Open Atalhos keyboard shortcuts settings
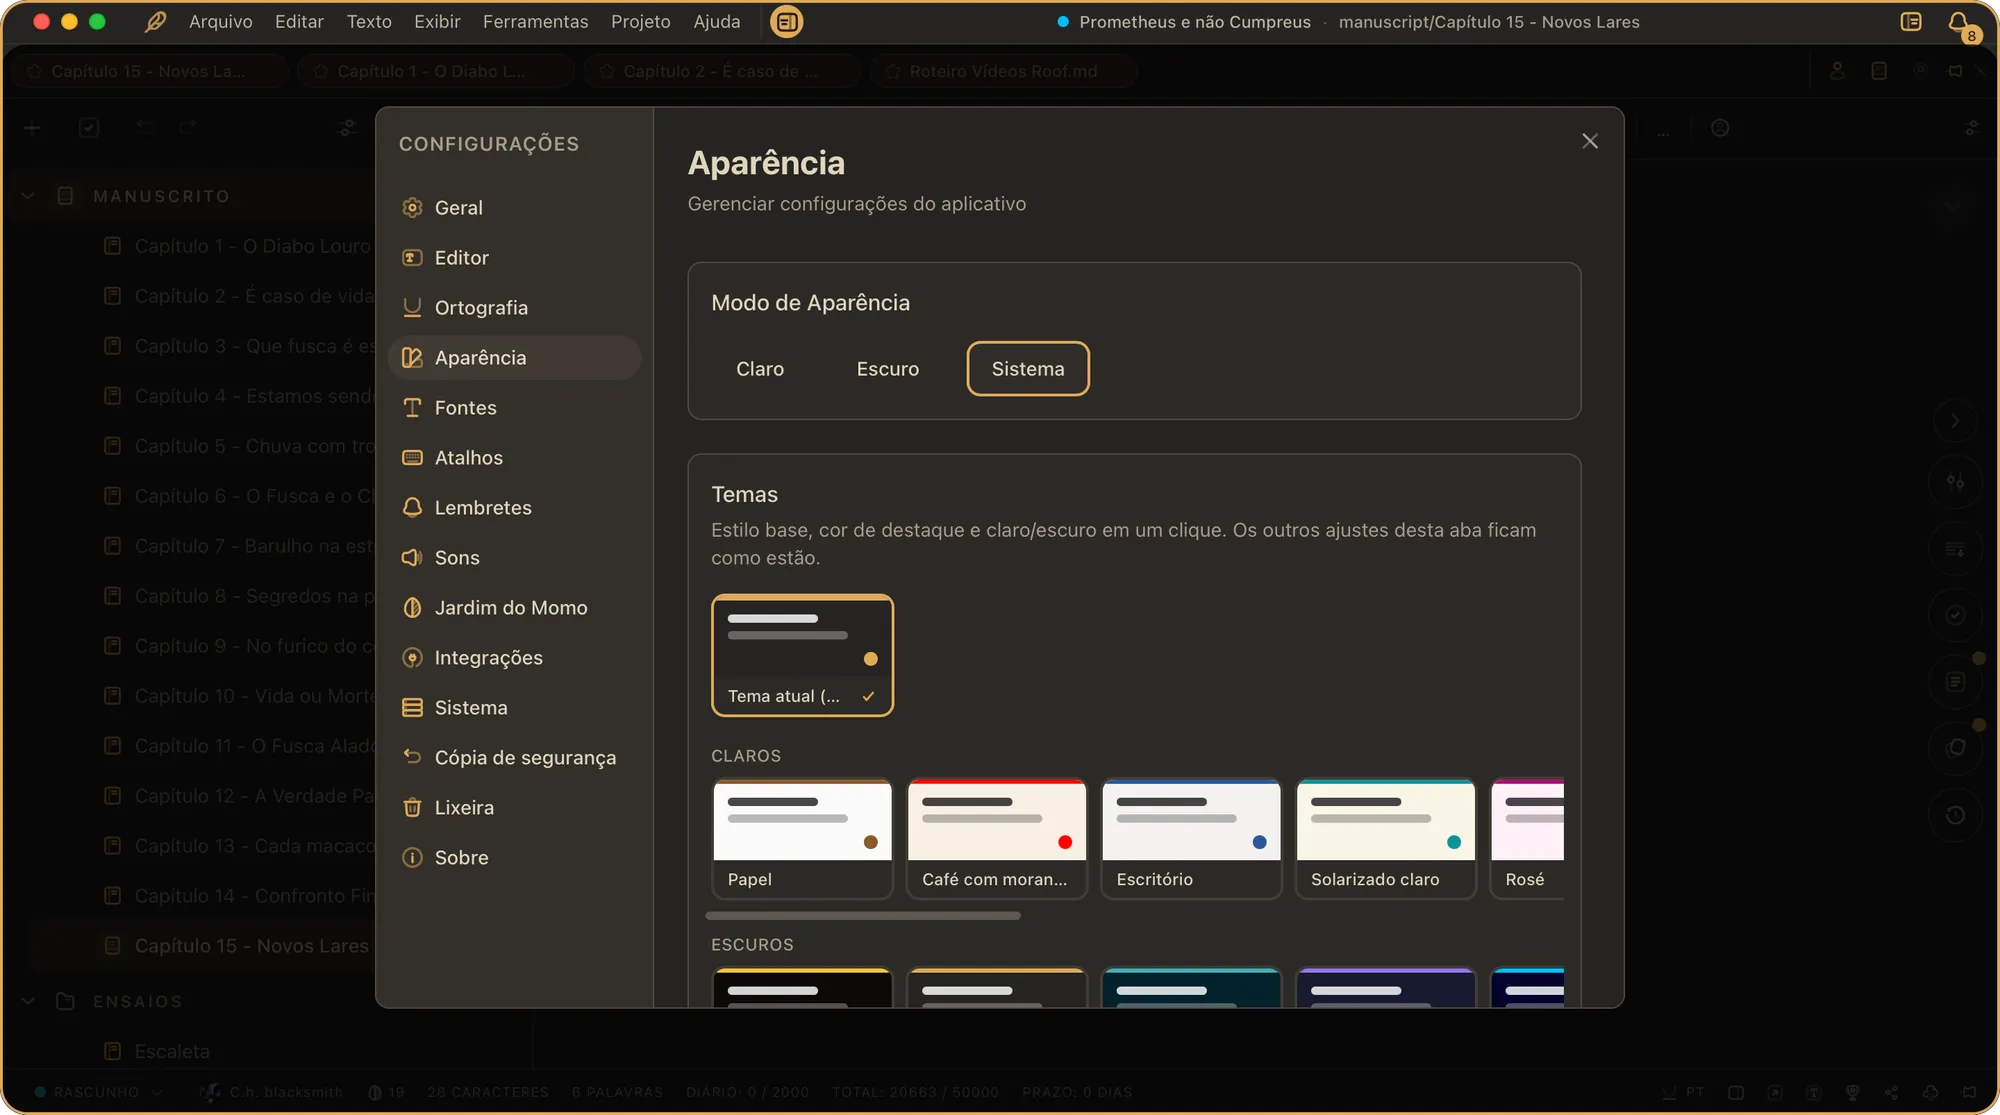Viewport: 2000px width, 1115px height. tap(514, 458)
